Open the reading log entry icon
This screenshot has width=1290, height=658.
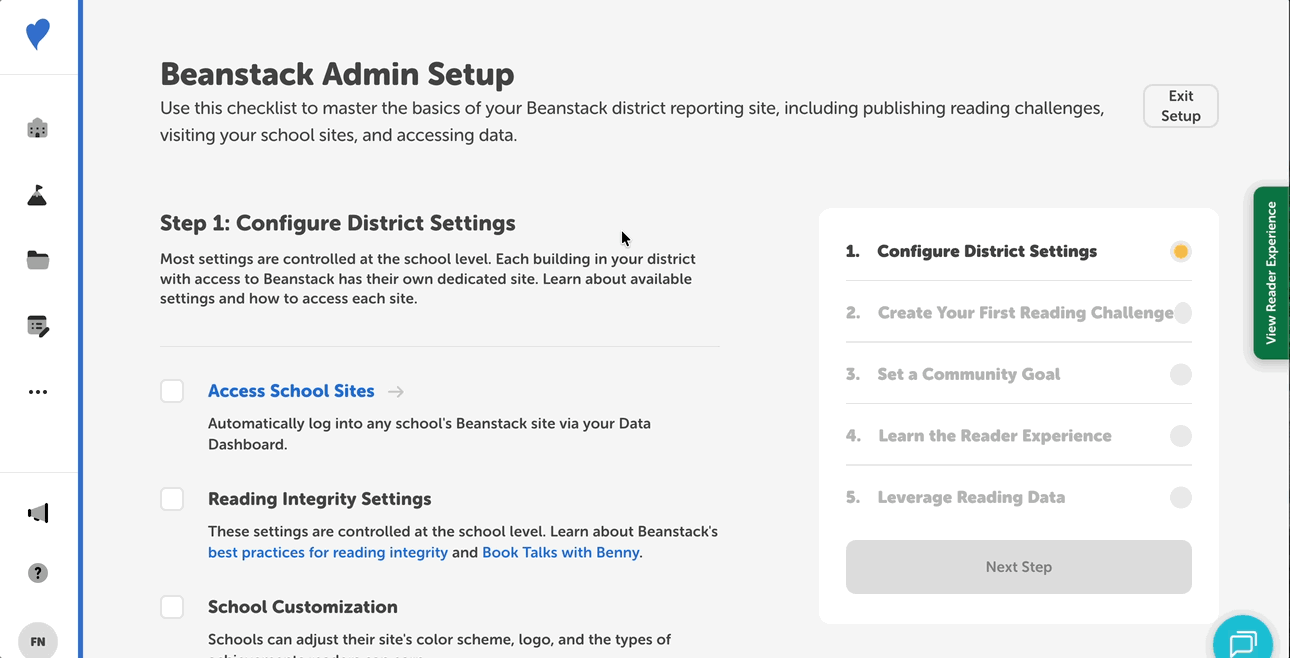(37, 325)
